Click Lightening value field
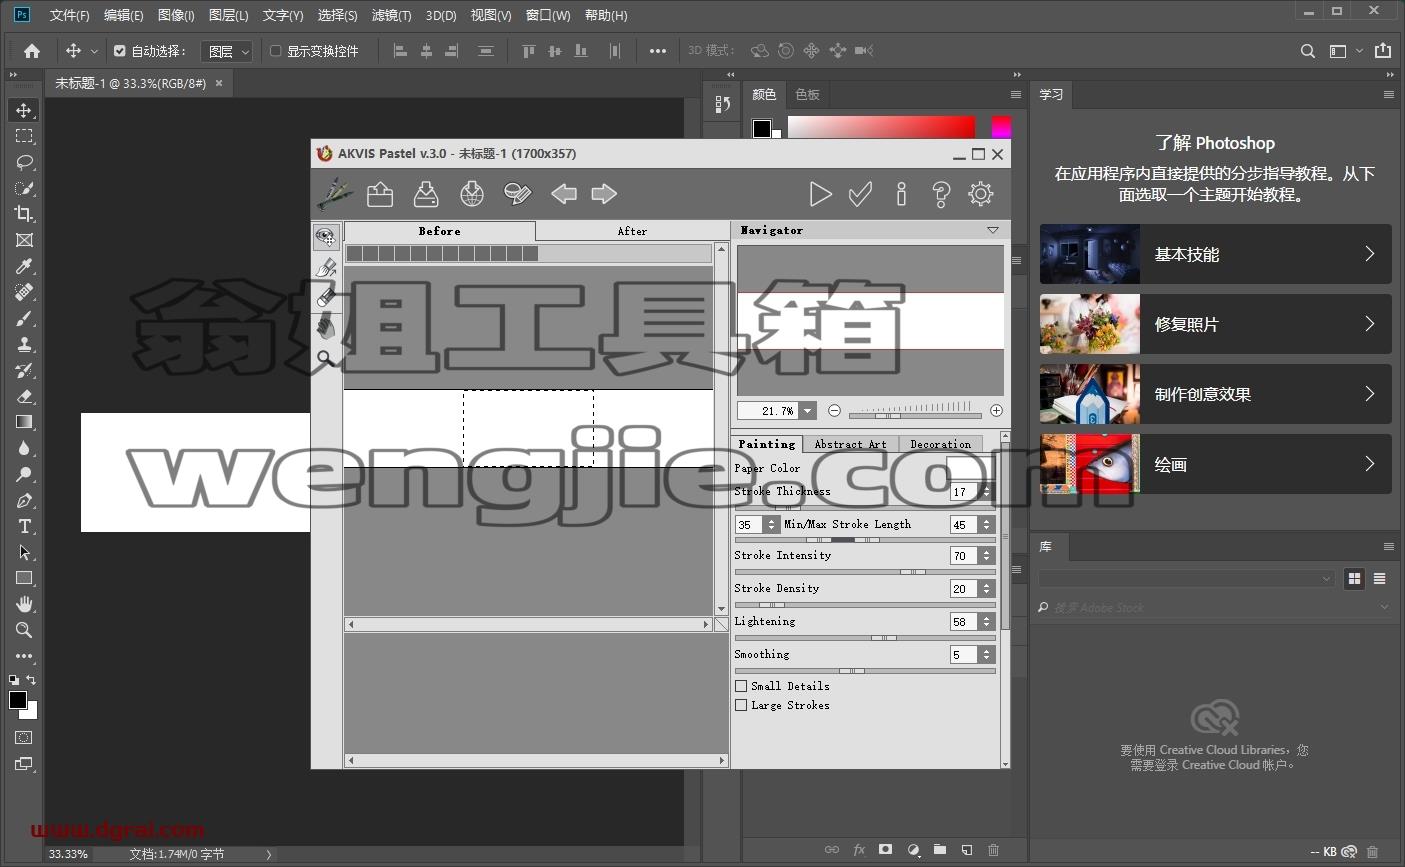This screenshot has height=867, width=1405. [x=963, y=622]
